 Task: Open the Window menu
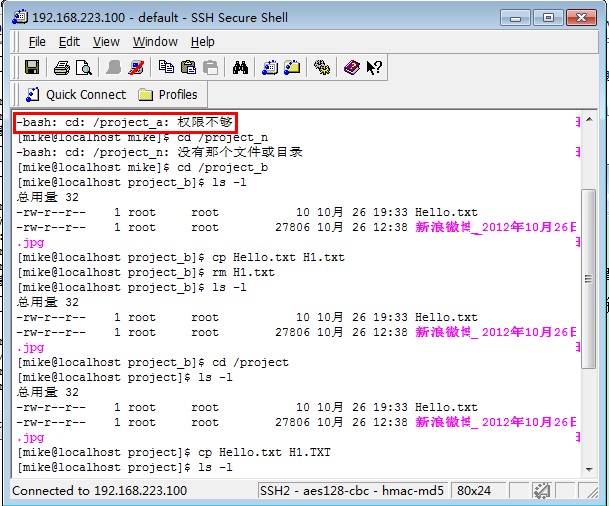(155, 42)
